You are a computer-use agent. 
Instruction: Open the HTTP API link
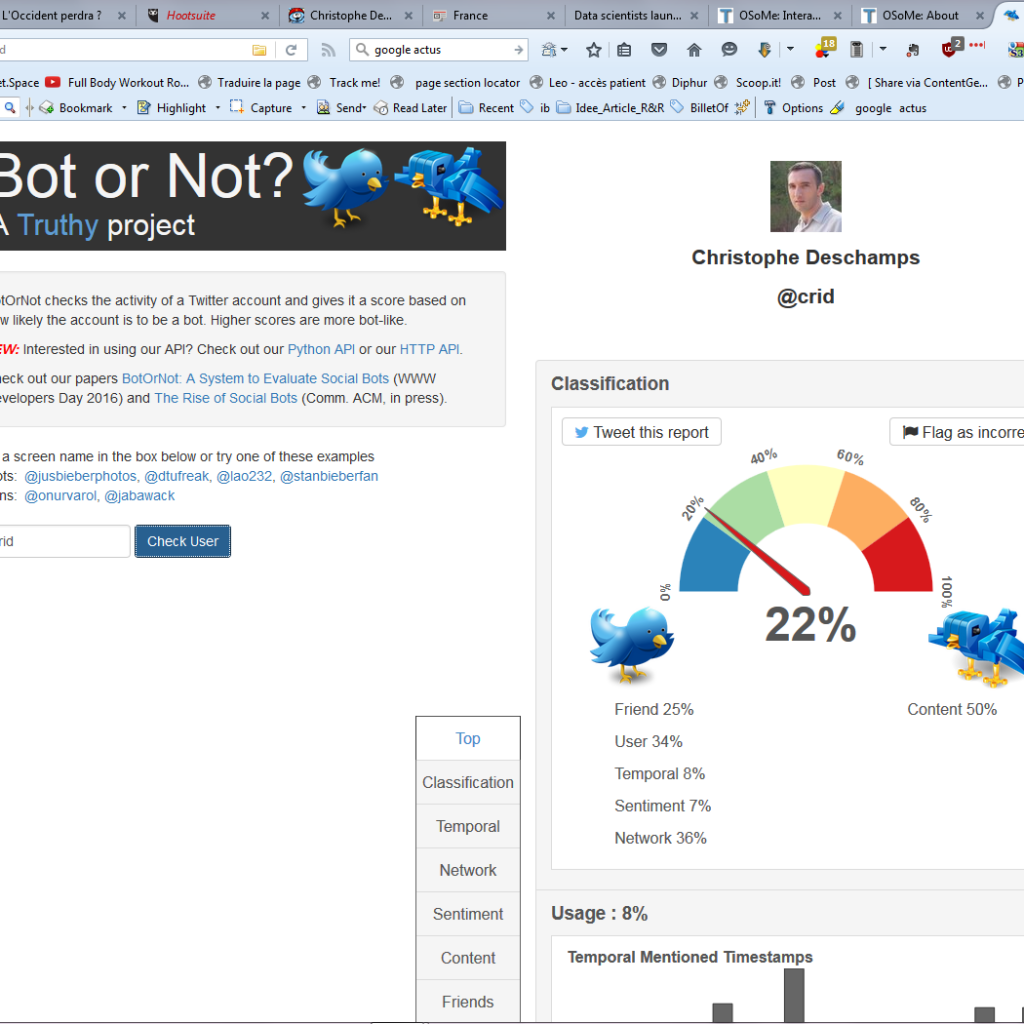[x=430, y=349]
